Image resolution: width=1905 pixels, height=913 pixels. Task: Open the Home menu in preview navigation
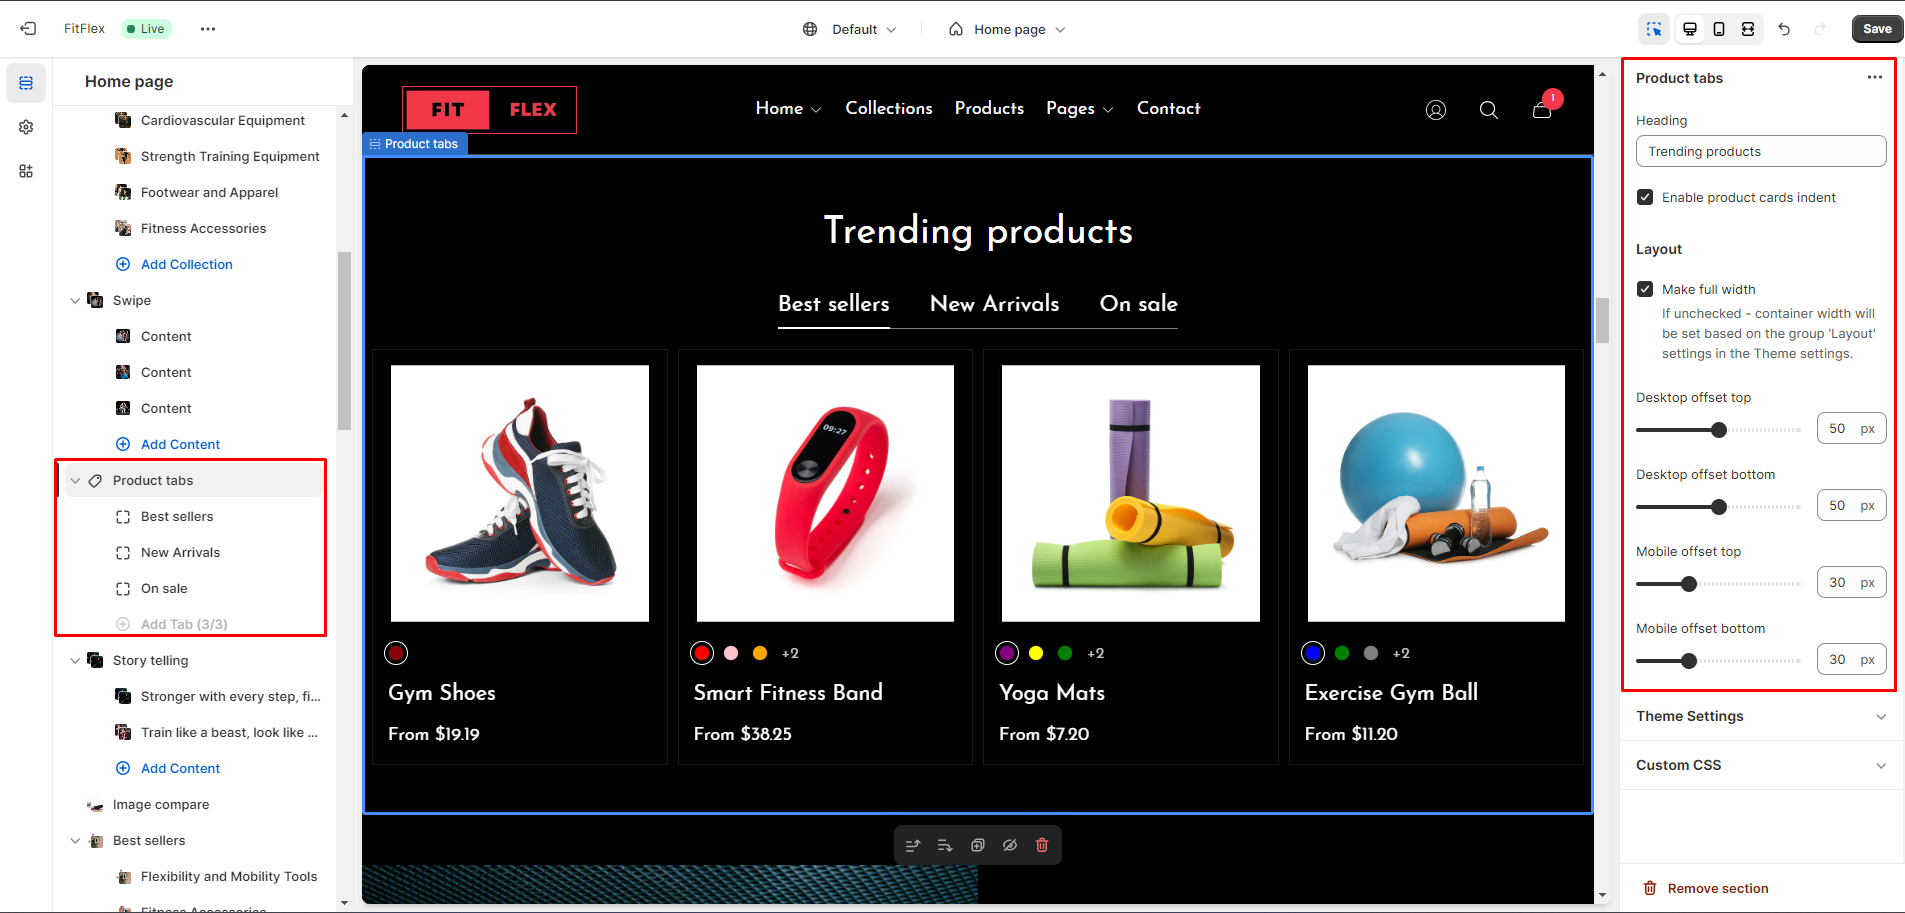789,108
